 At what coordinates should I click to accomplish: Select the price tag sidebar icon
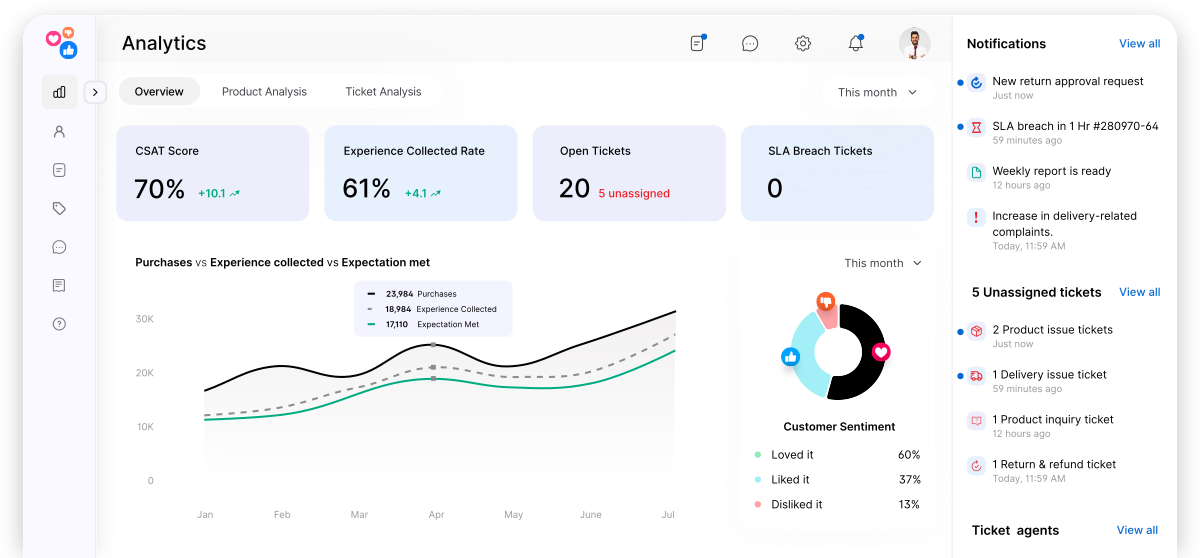59,208
